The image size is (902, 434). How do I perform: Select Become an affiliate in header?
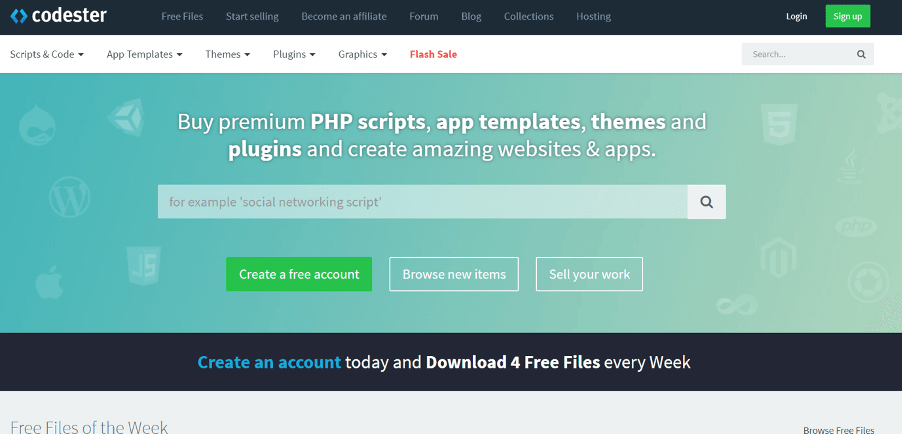[344, 17]
